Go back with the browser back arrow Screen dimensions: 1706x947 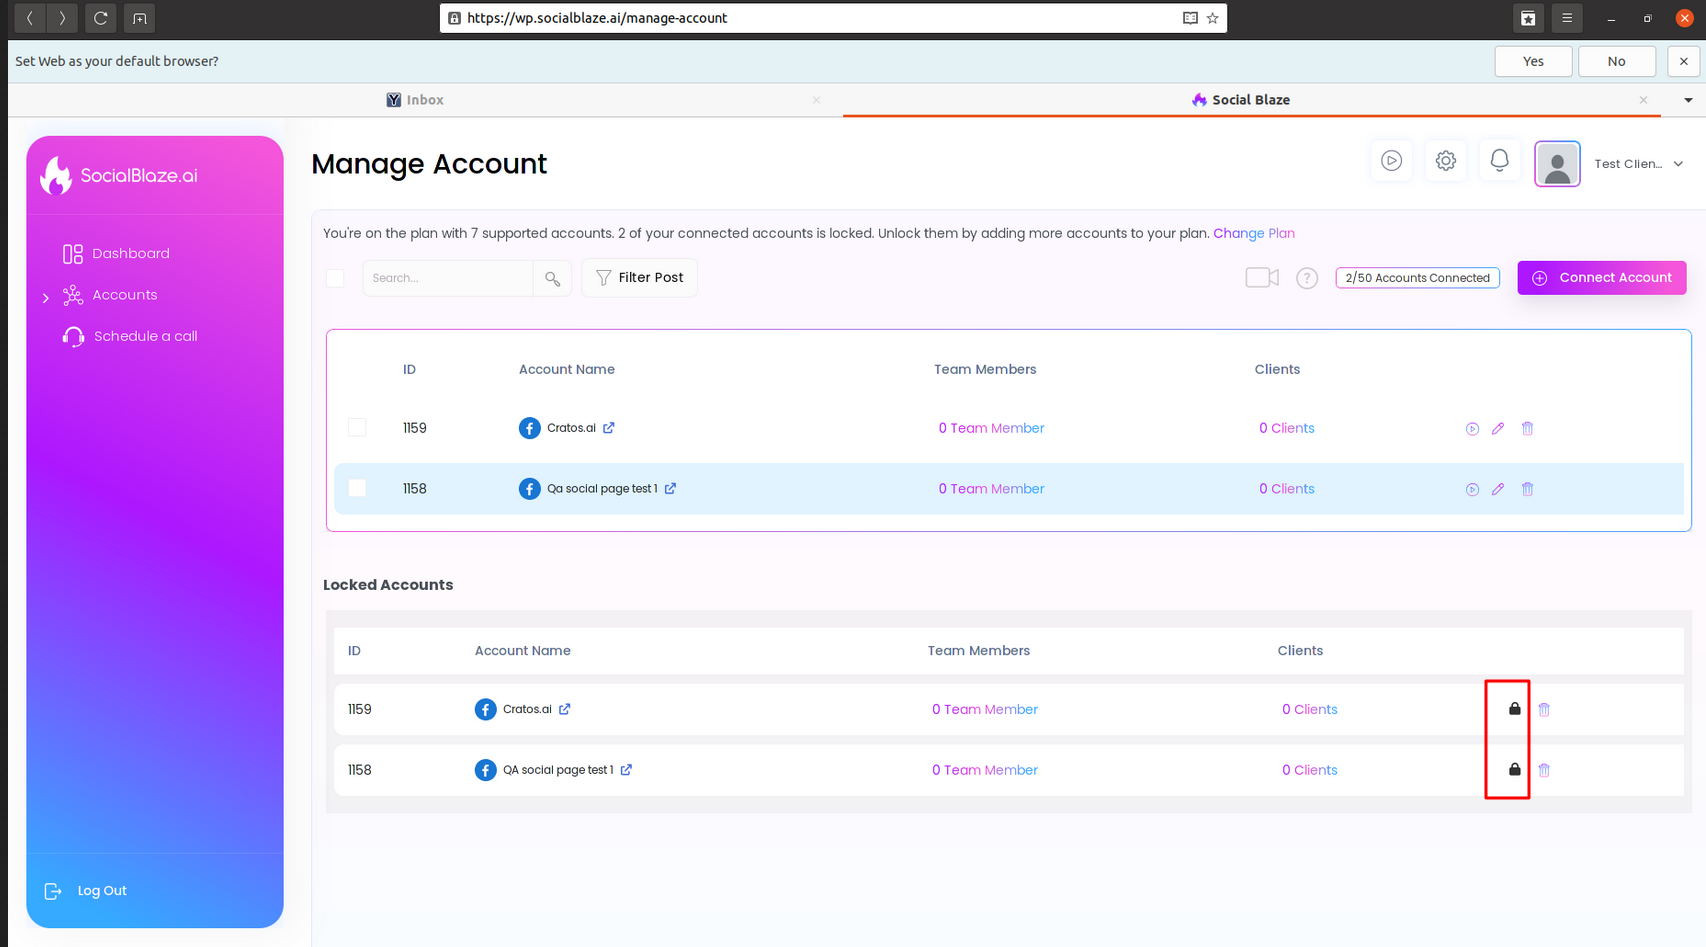point(30,18)
